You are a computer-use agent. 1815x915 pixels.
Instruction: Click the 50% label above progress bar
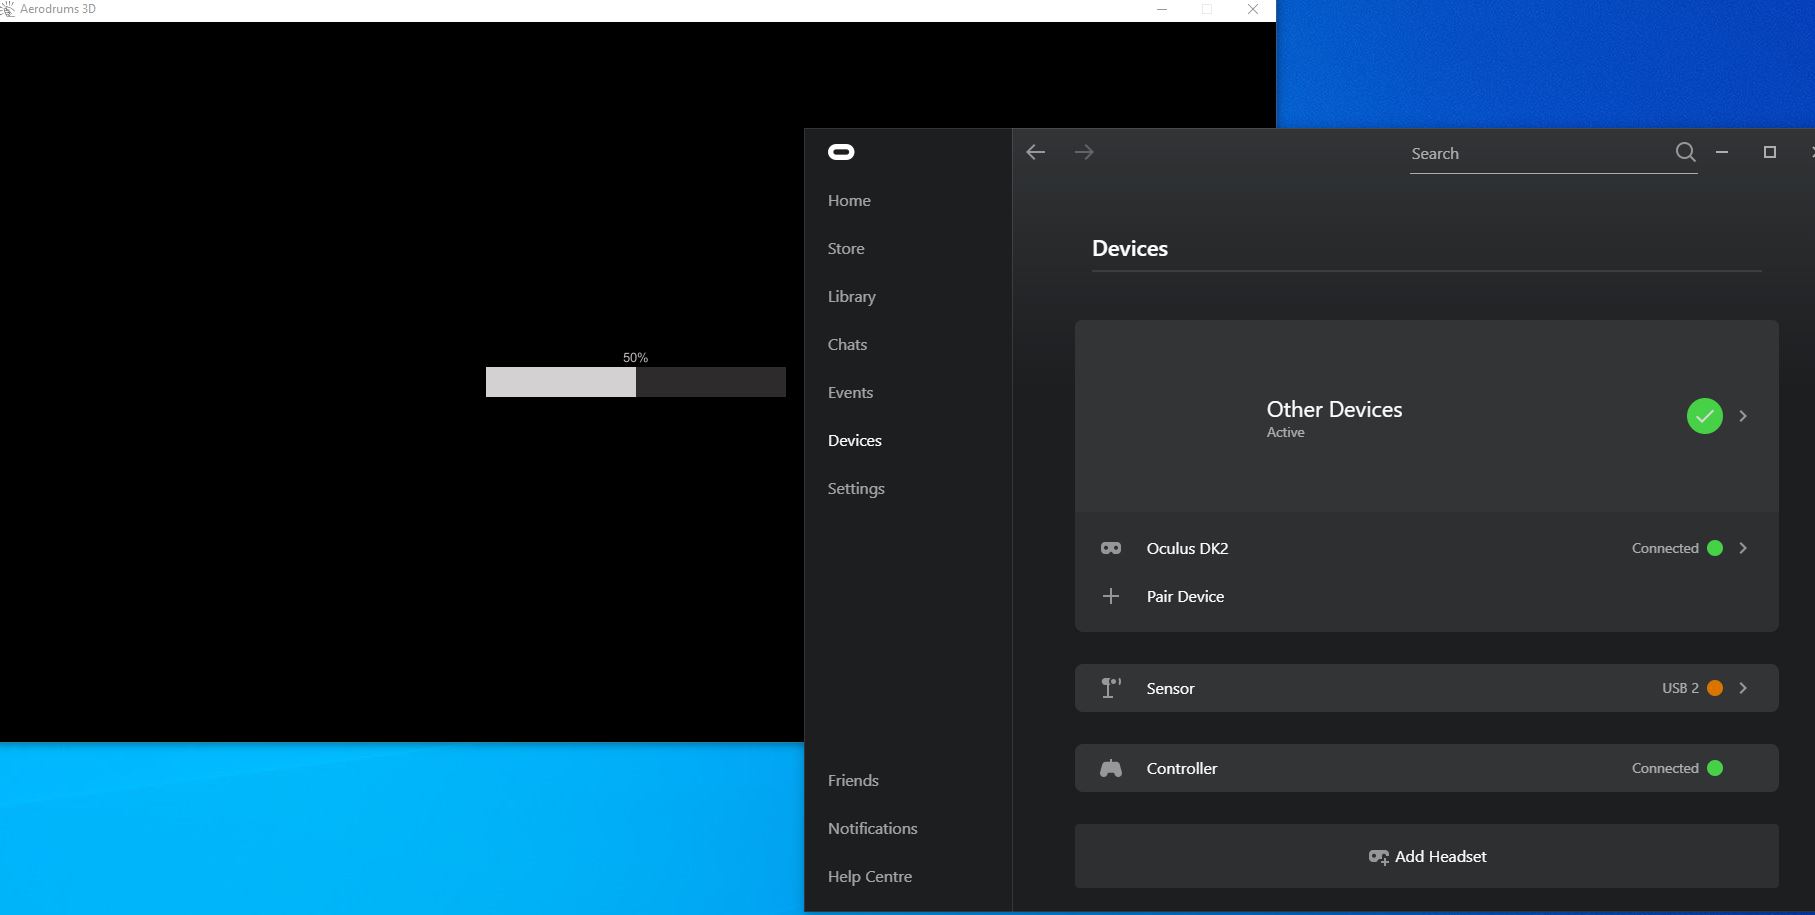[635, 357]
